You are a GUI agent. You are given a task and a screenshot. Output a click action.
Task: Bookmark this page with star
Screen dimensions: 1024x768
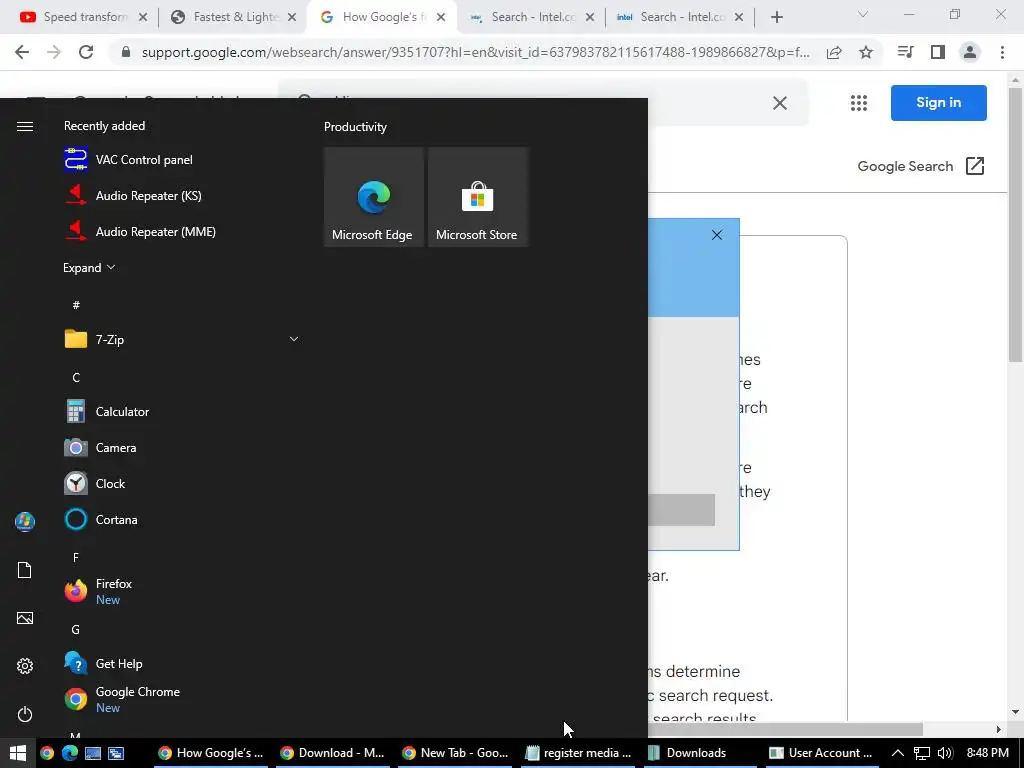pos(866,52)
